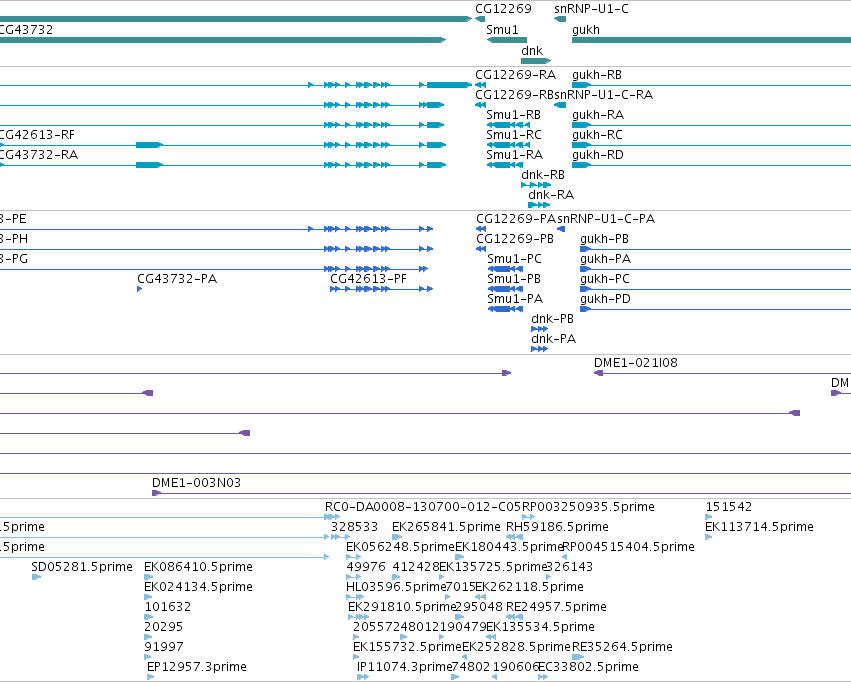Click the dnk gene bar
This screenshot has width=851, height=682.
536,61
